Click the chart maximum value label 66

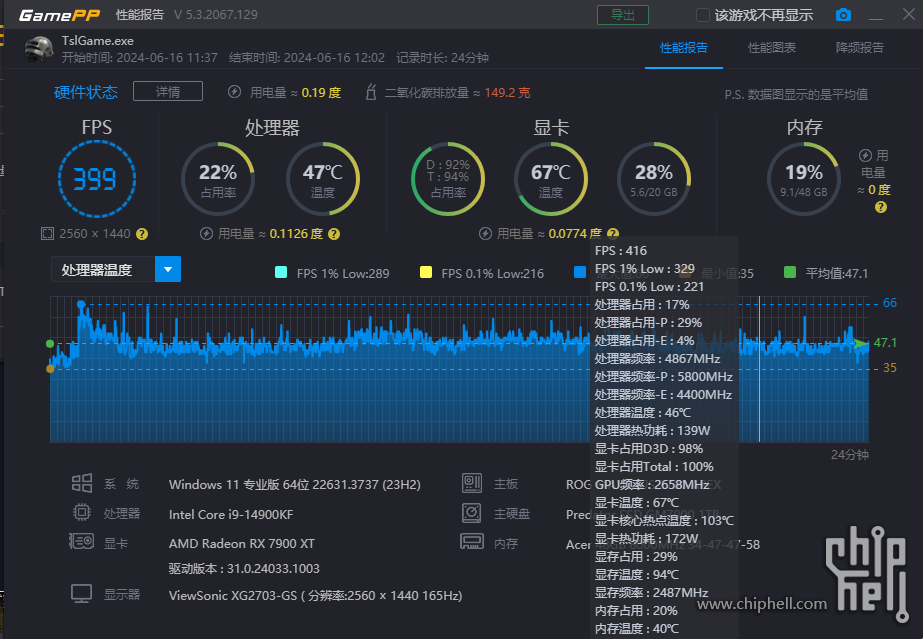coord(889,303)
